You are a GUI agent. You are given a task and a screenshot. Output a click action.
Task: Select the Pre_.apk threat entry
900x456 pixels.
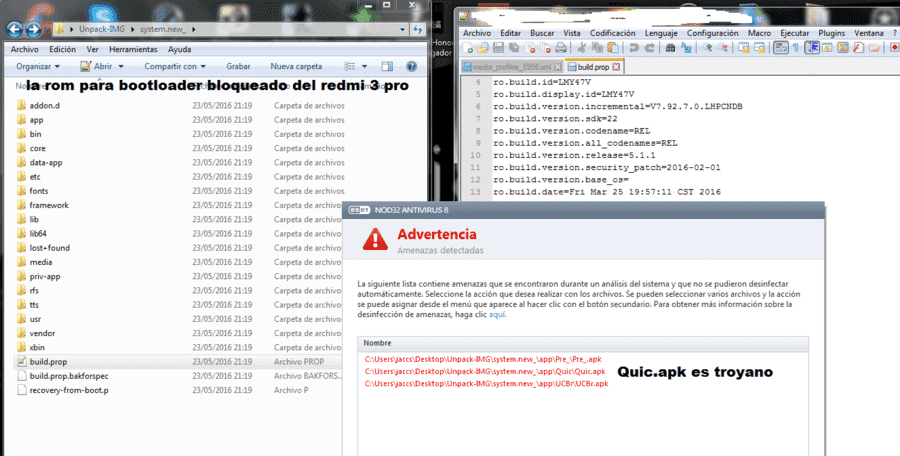tap(483, 360)
